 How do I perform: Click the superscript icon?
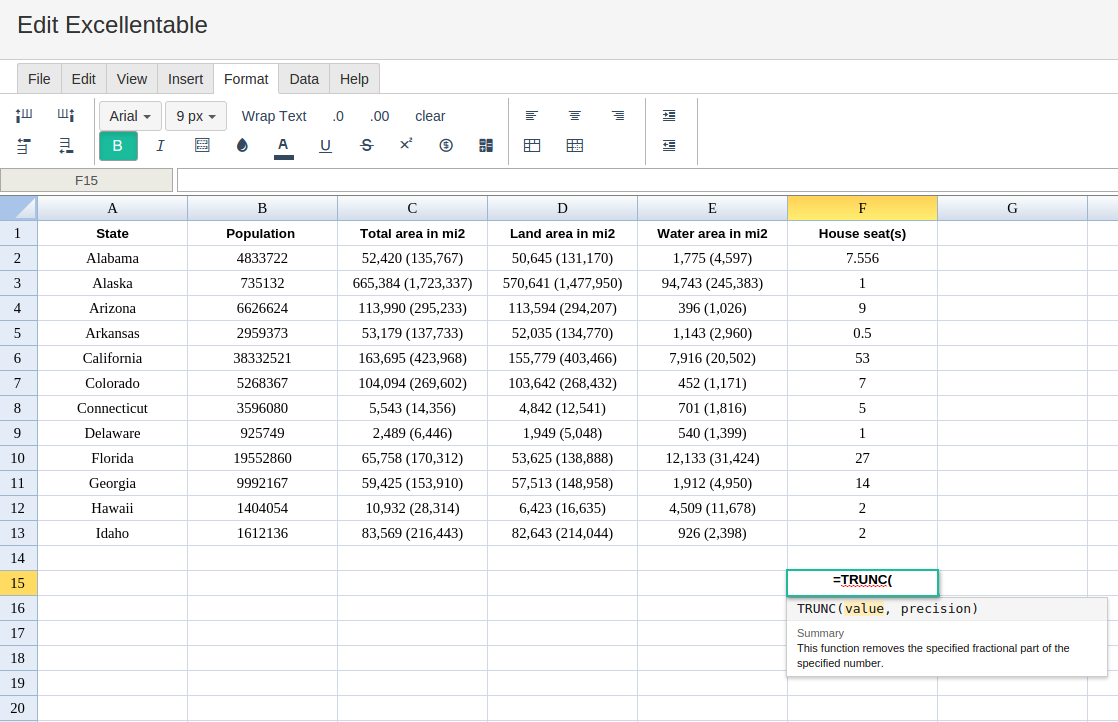(406, 145)
